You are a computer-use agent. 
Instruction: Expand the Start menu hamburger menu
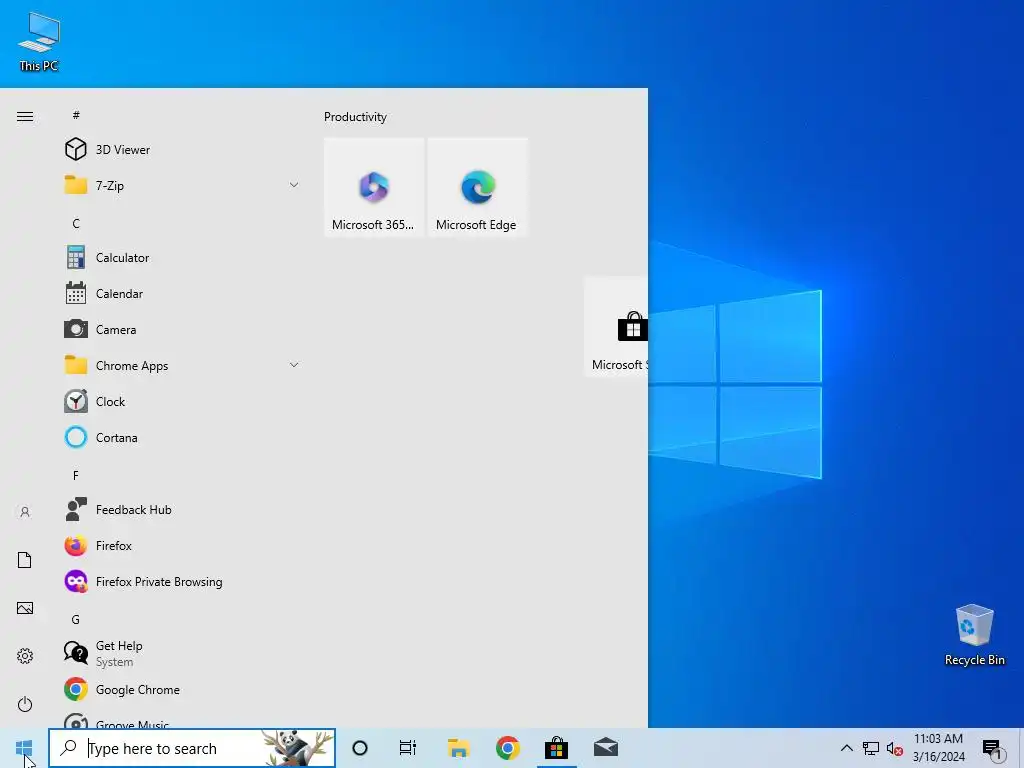tap(25, 116)
